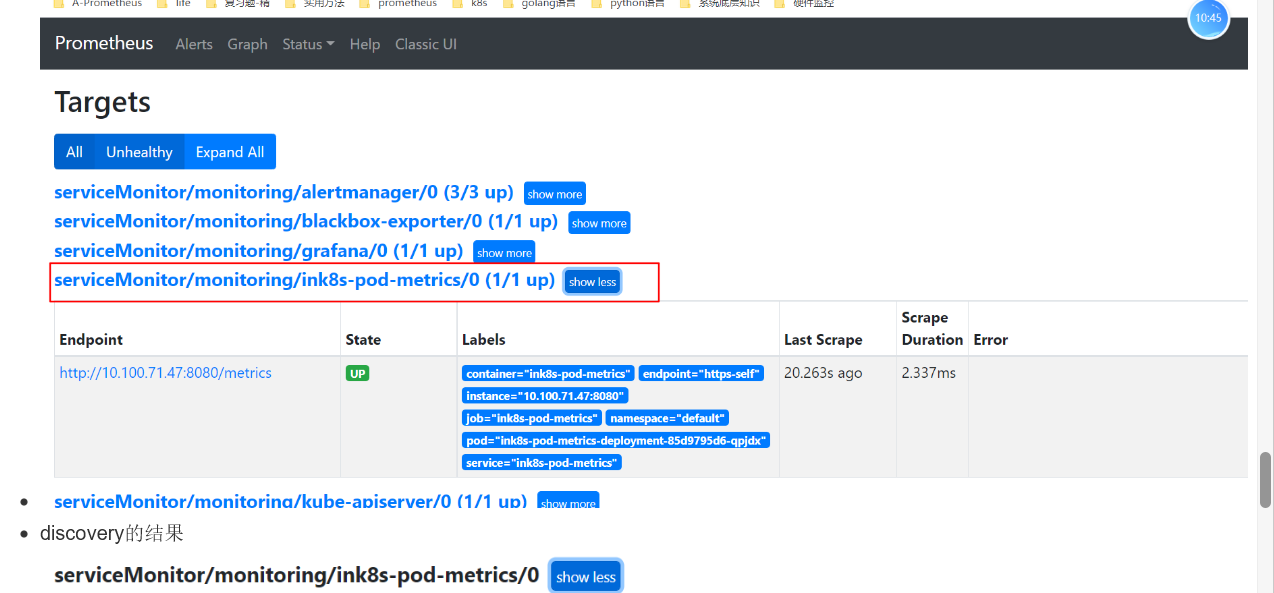This screenshot has width=1274, height=593.
Task: Expand the Status dropdown menu
Action: [x=308, y=44]
